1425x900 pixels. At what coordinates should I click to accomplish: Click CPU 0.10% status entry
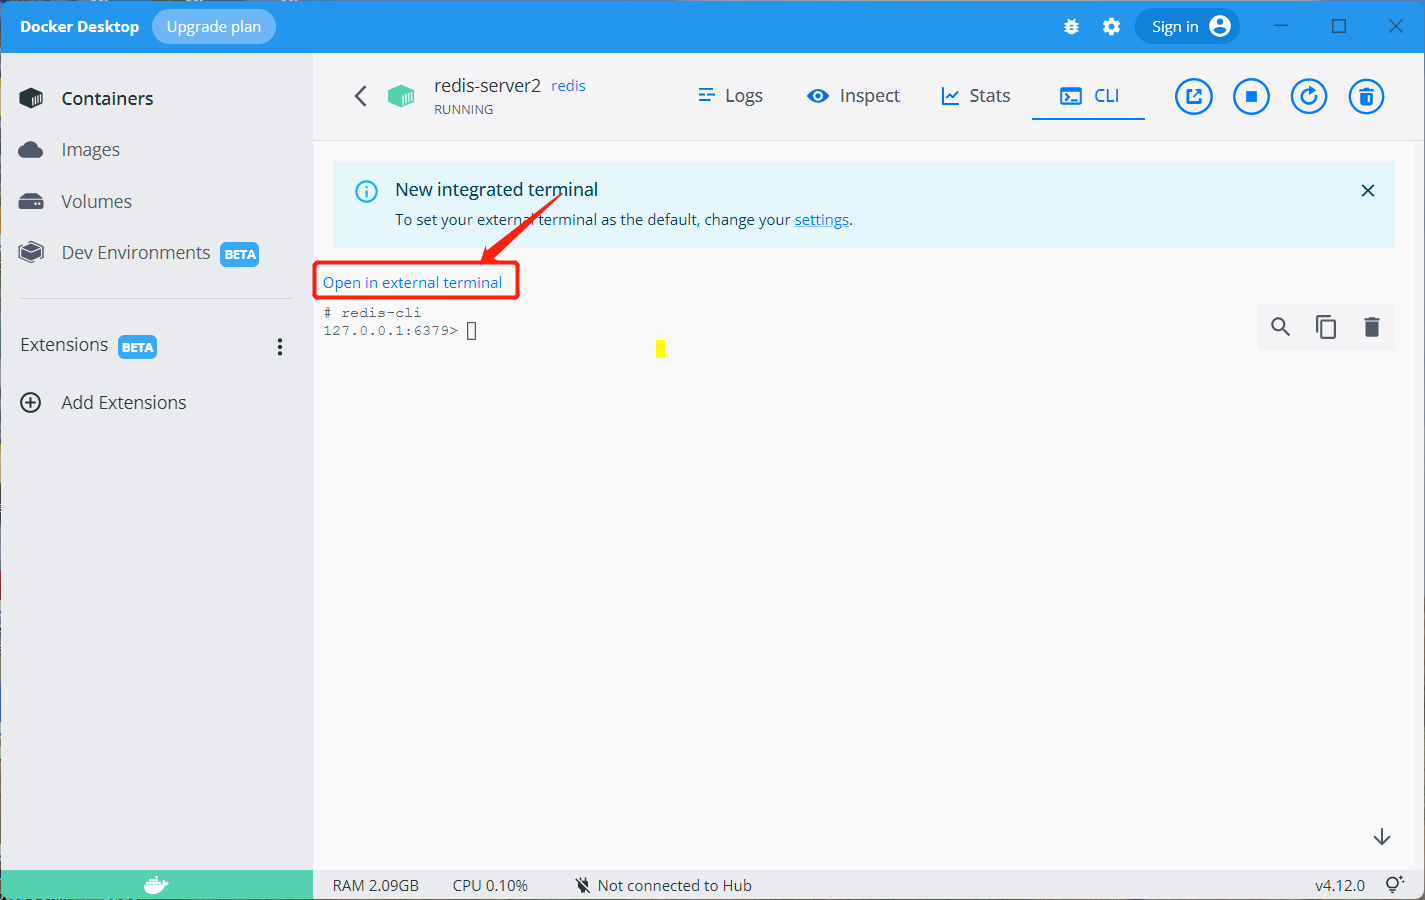(490, 885)
